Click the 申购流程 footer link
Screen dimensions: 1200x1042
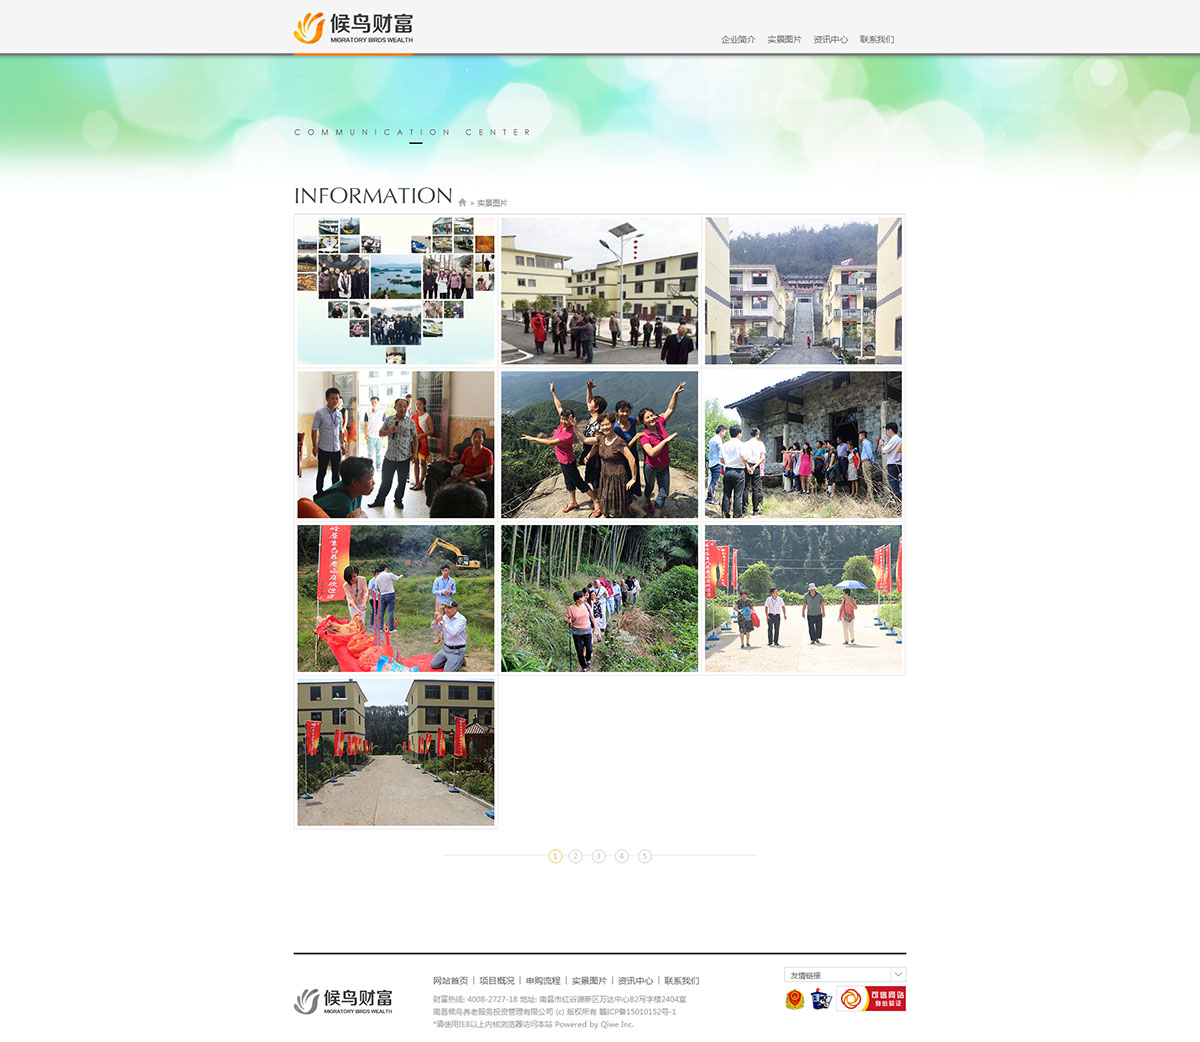543,981
